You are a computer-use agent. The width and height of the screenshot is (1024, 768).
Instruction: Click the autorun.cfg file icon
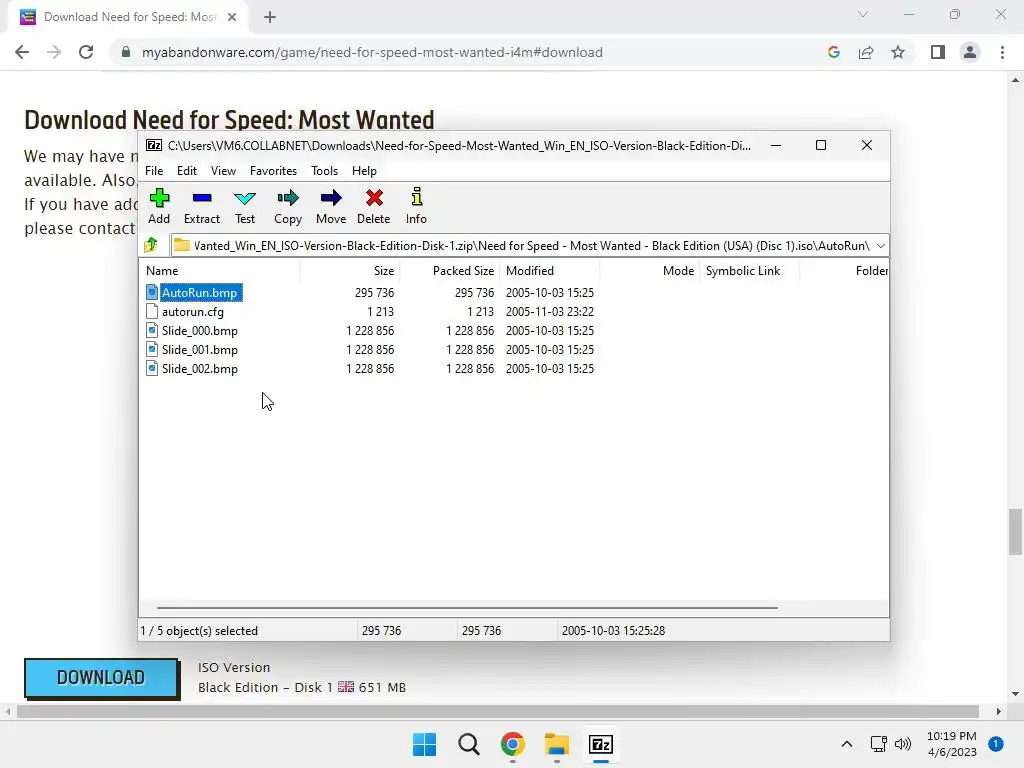(152, 311)
